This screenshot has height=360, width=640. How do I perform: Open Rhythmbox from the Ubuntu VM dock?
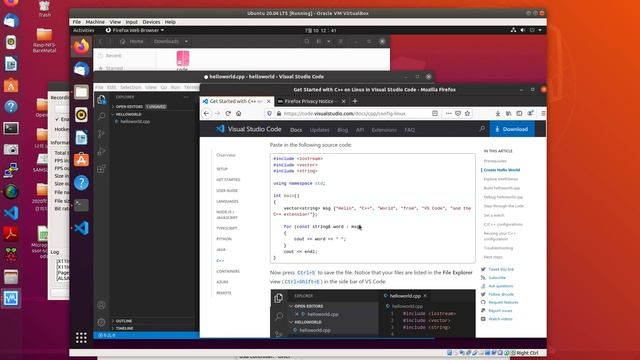[81, 115]
